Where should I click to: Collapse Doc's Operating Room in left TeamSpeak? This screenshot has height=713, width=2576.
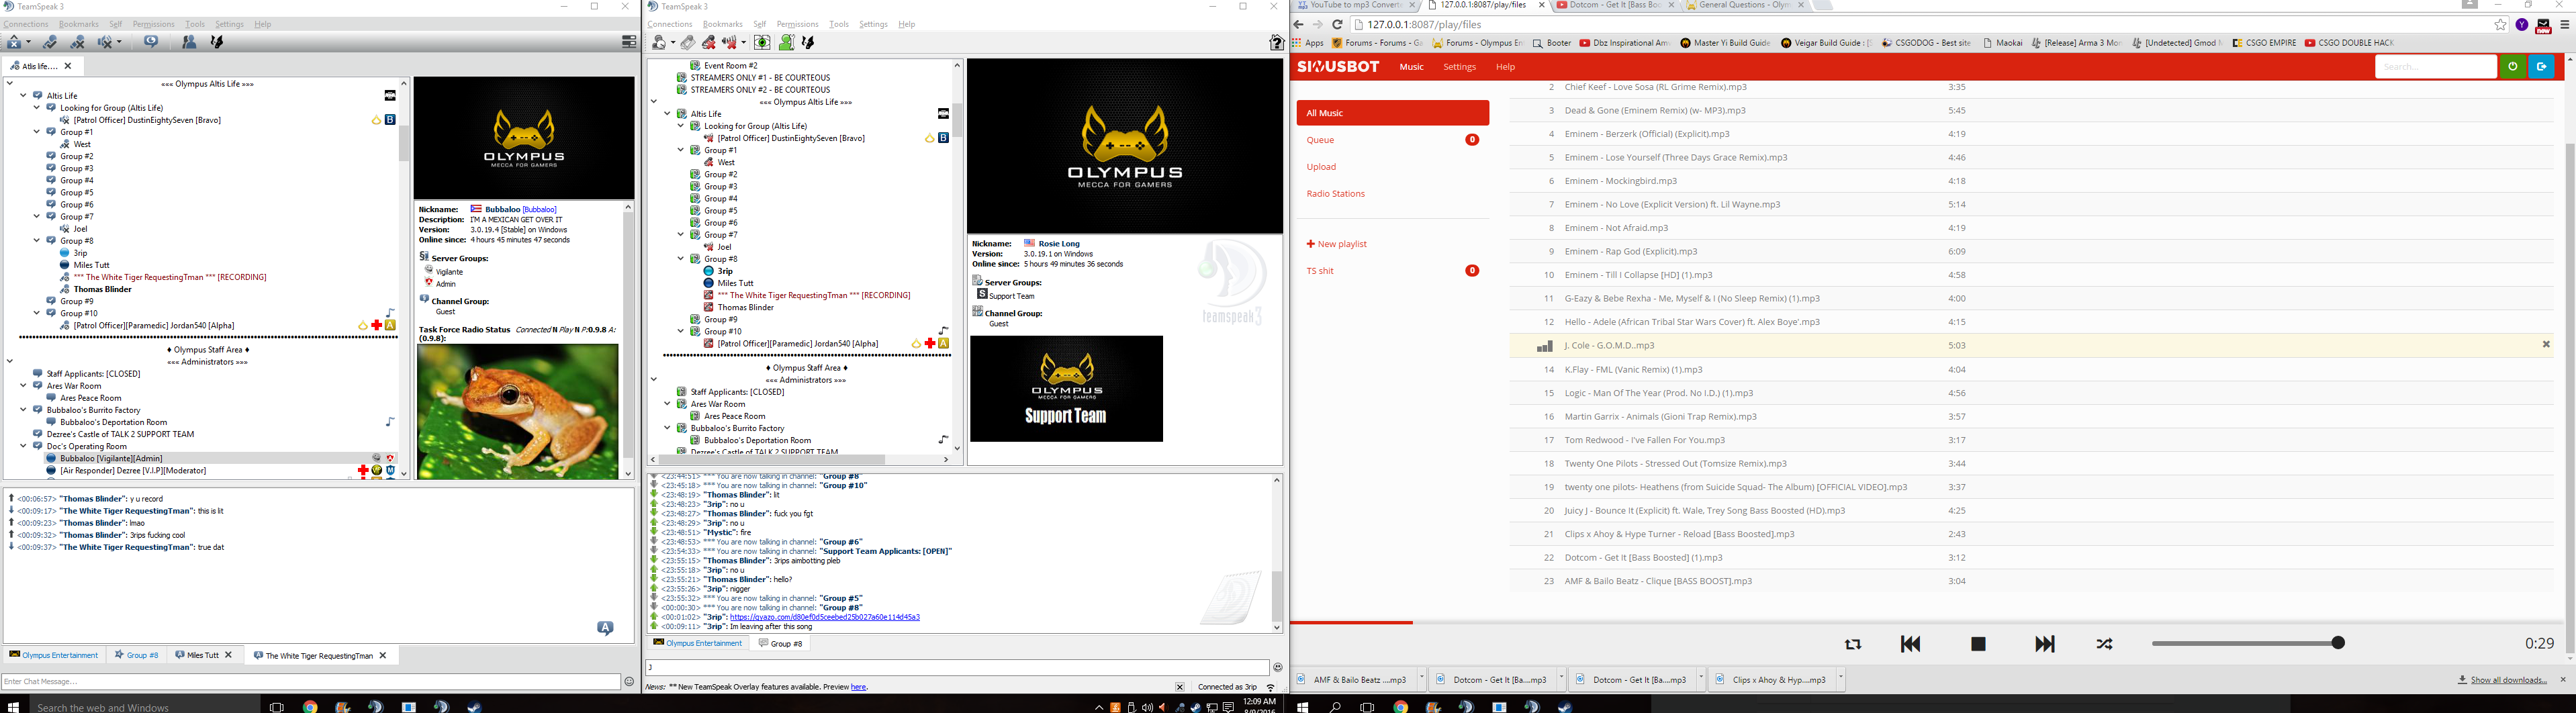(x=23, y=446)
